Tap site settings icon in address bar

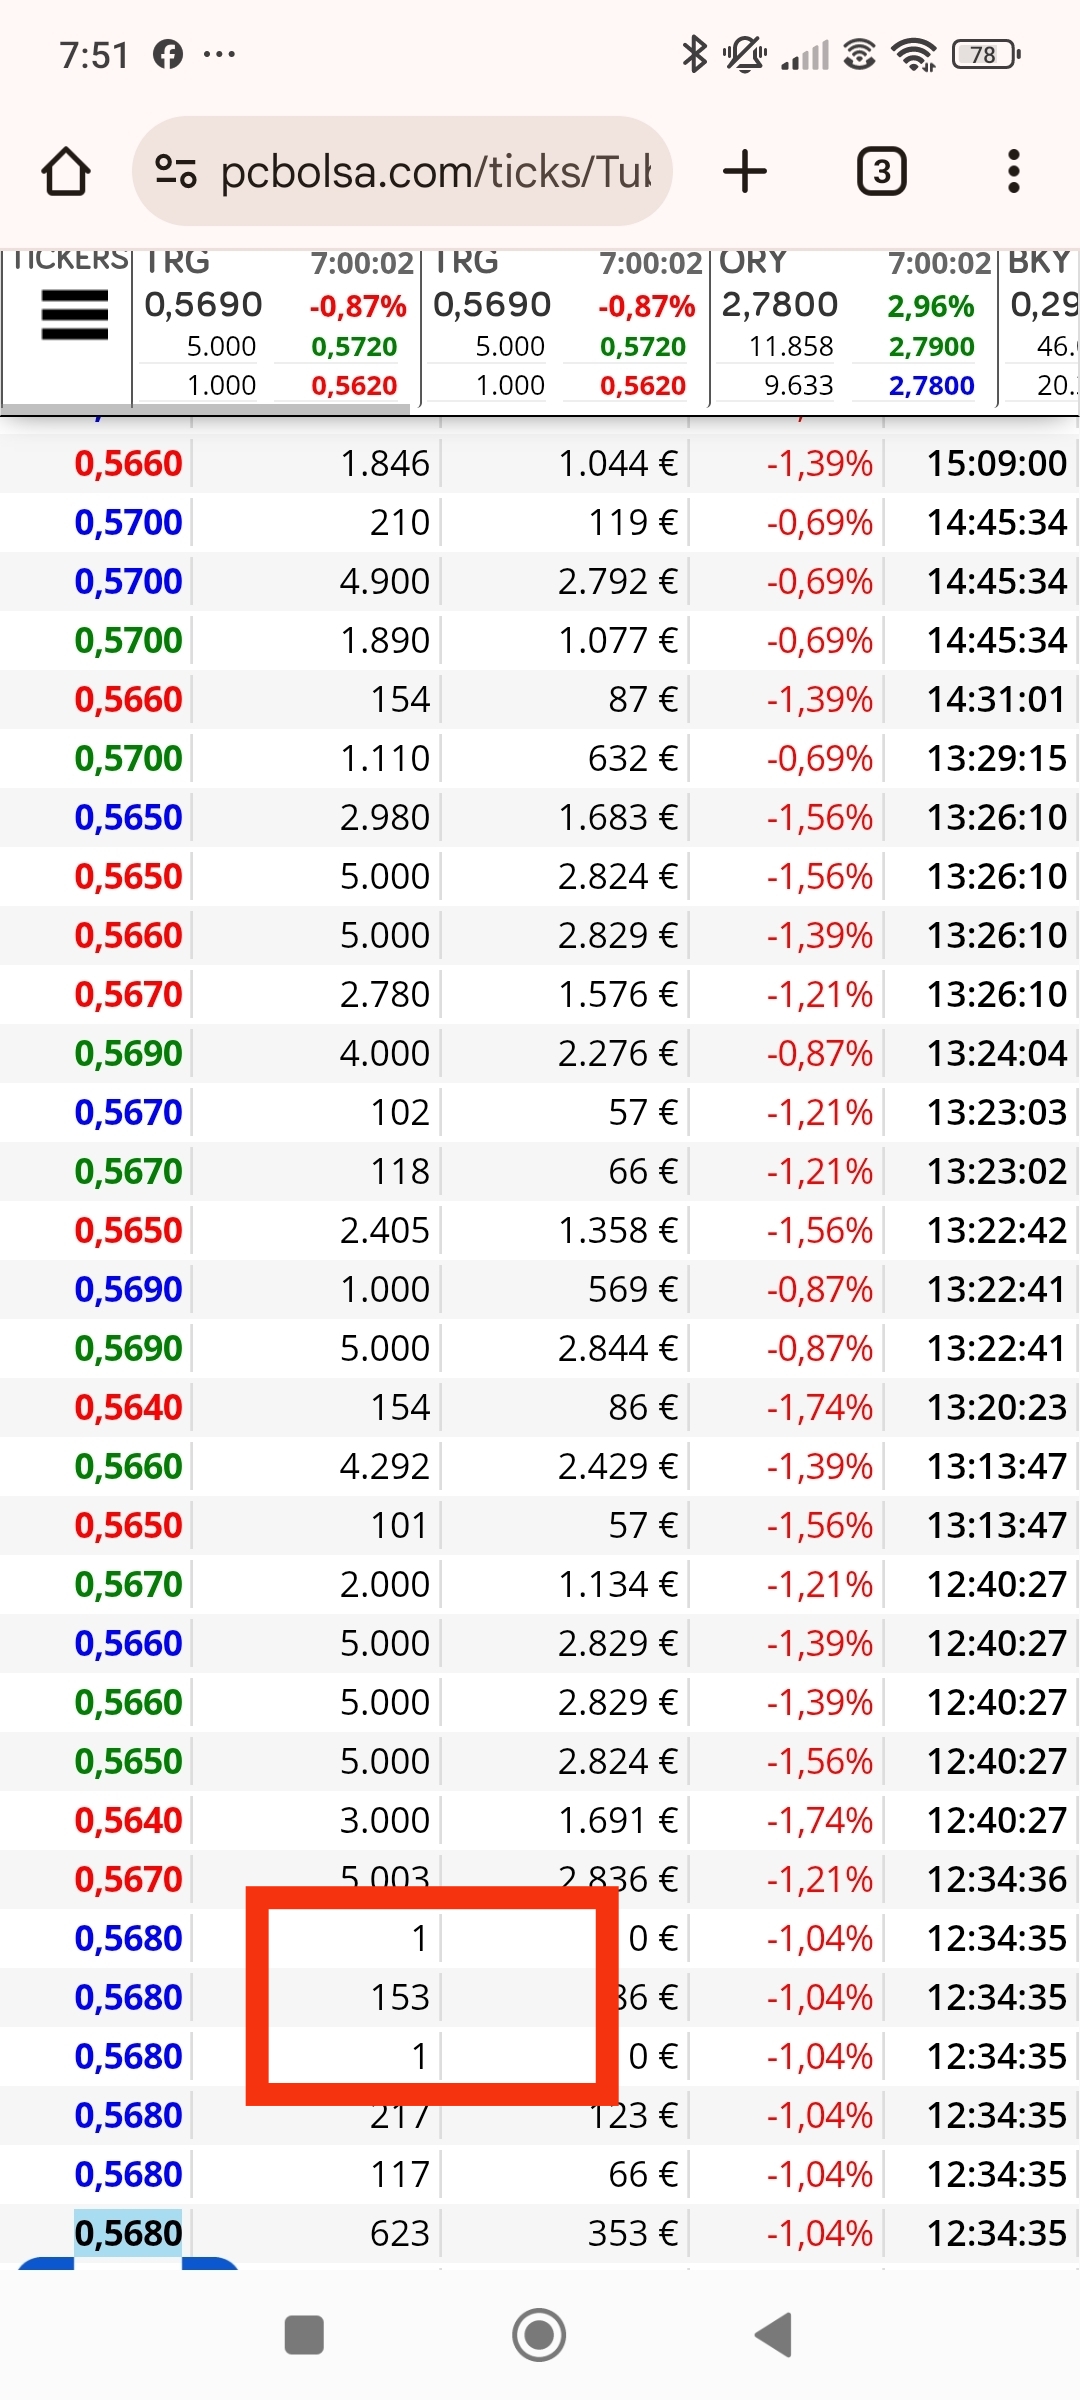[176, 171]
